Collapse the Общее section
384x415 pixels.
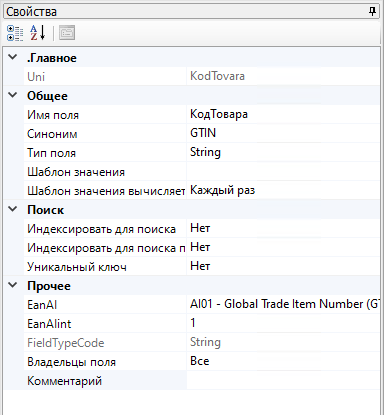point(13,95)
